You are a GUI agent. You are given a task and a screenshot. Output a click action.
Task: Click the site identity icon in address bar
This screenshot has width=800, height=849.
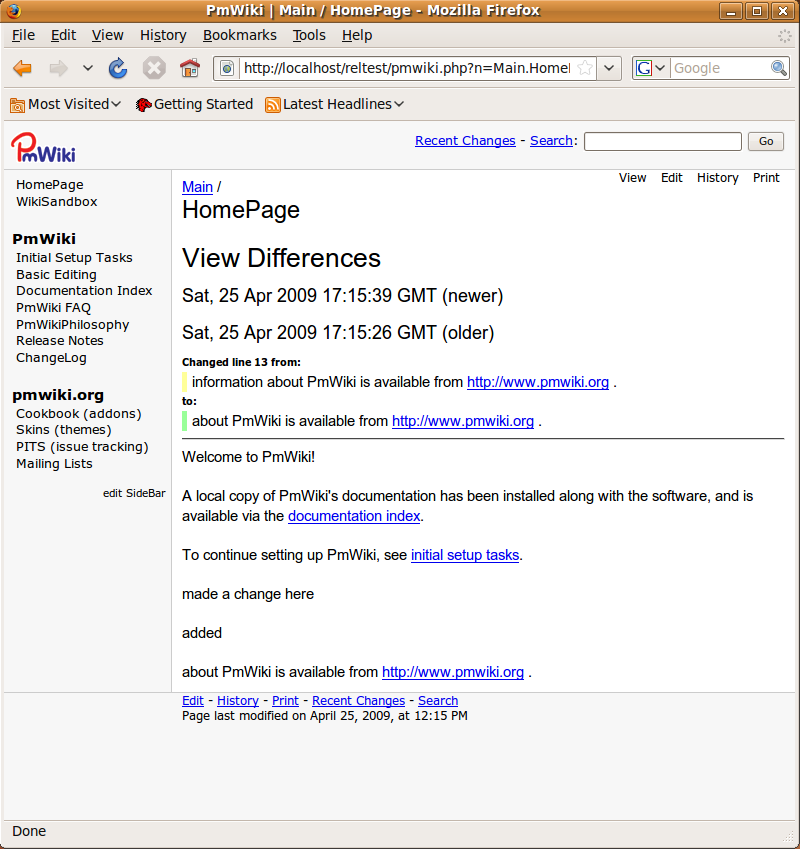pyautogui.click(x=227, y=68)
